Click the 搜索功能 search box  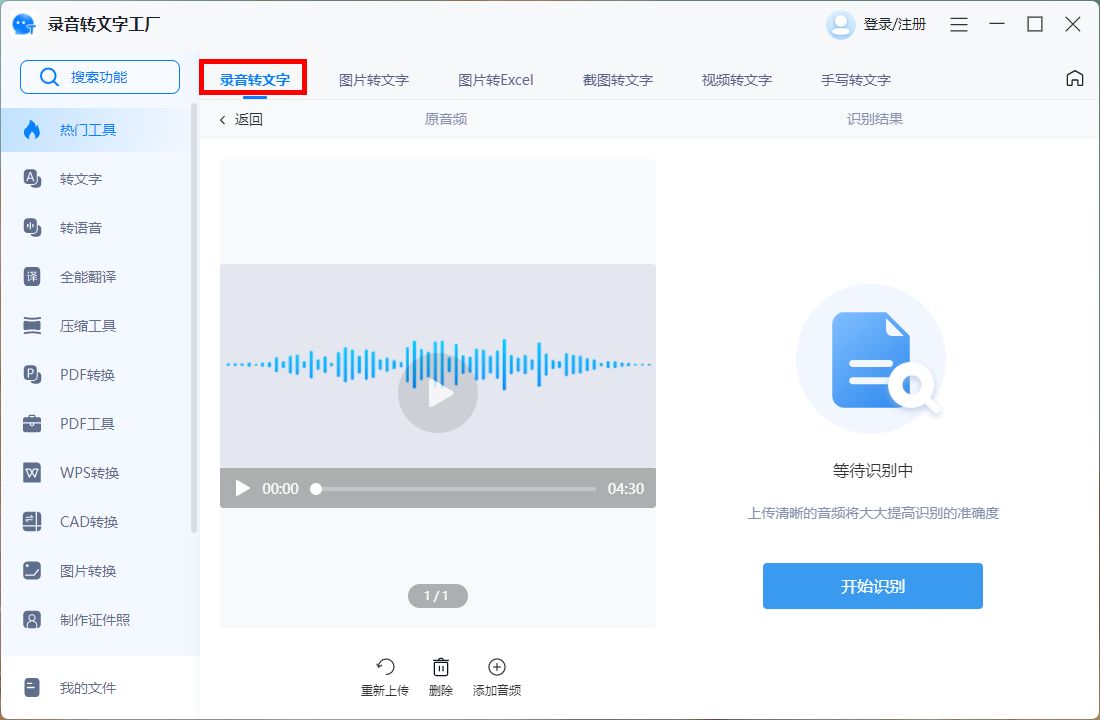(x=100, y=76)
